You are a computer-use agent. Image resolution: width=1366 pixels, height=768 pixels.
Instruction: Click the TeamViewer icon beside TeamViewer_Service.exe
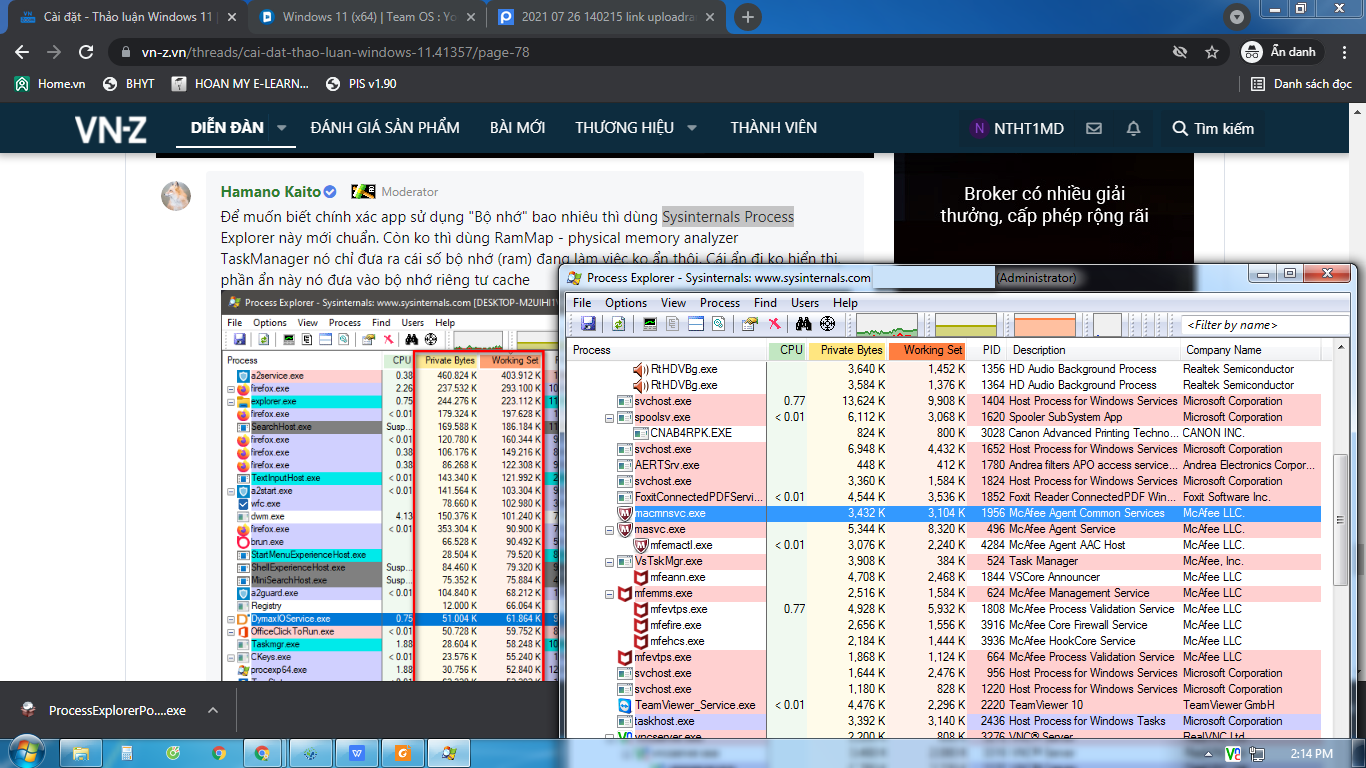[626, 705]
